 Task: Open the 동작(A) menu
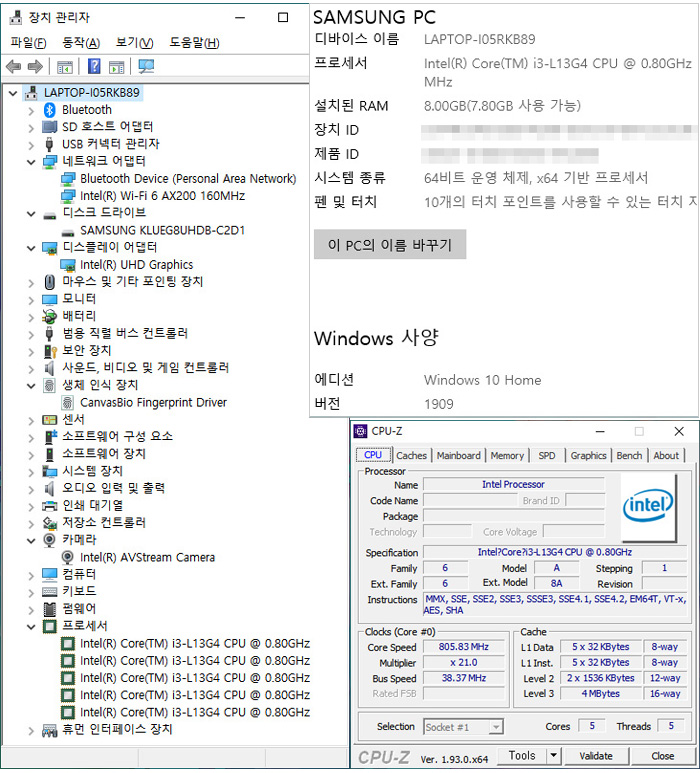[81, 43]
